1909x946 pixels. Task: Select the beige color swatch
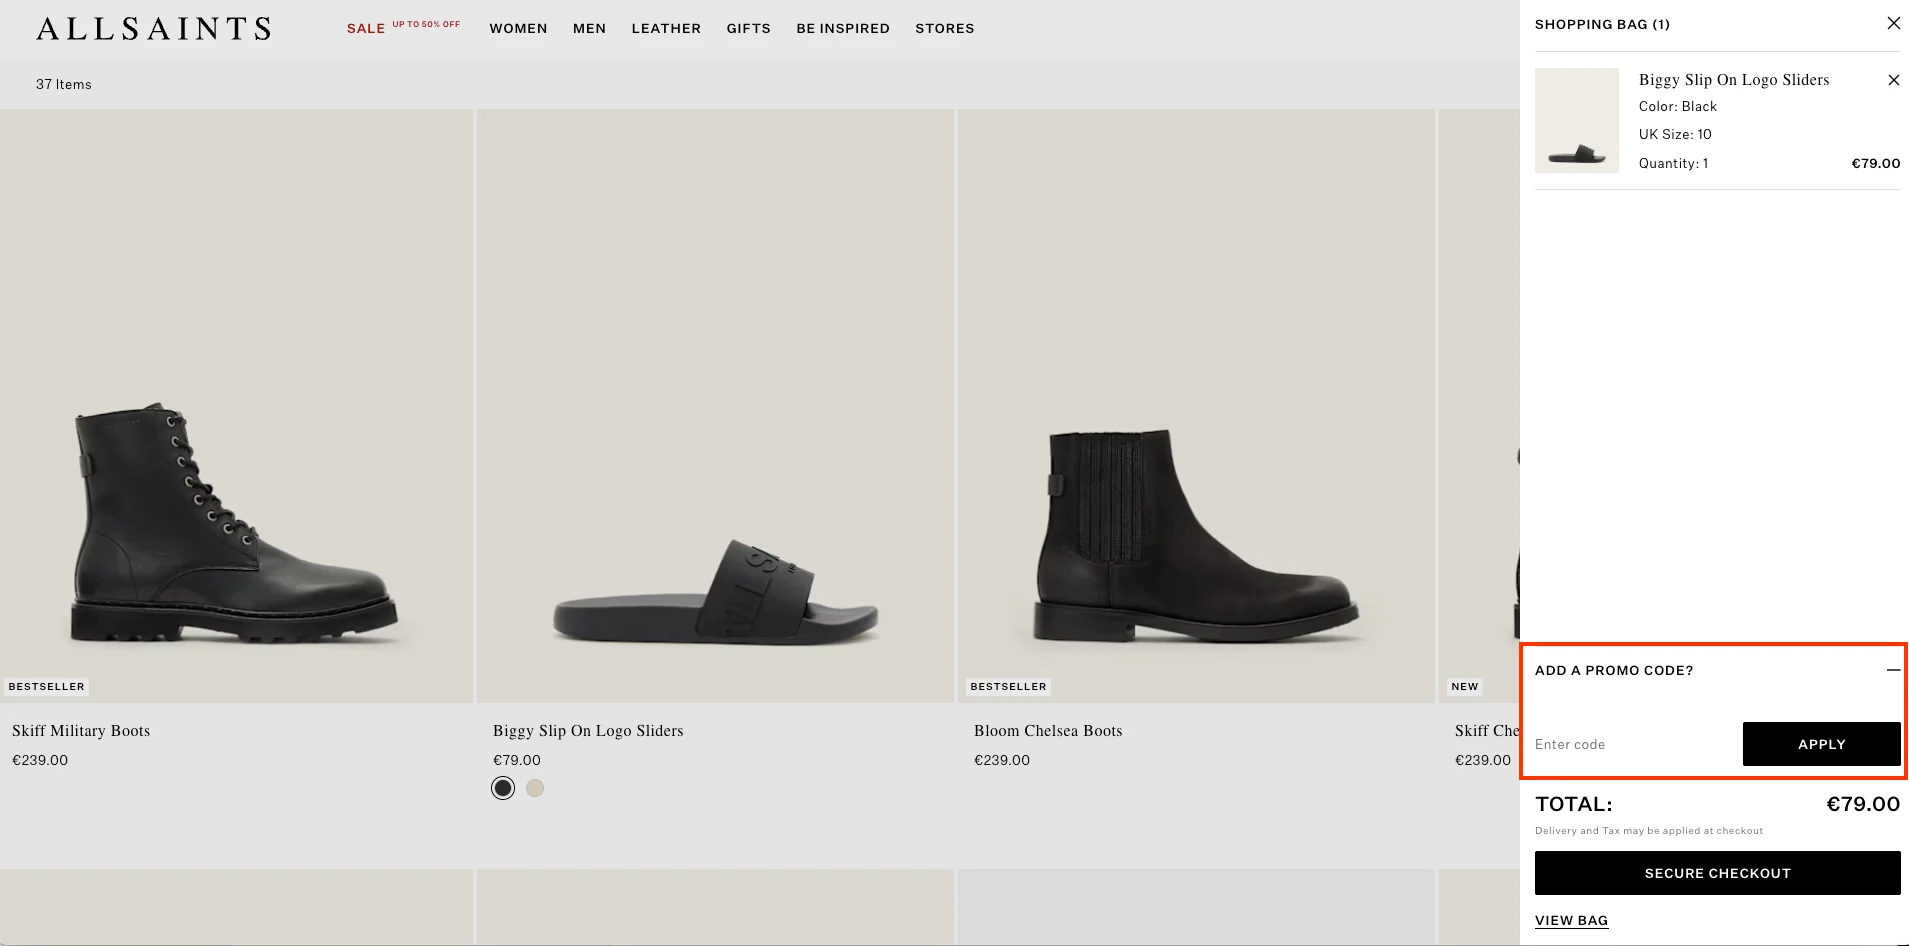[x=535, y=788]
